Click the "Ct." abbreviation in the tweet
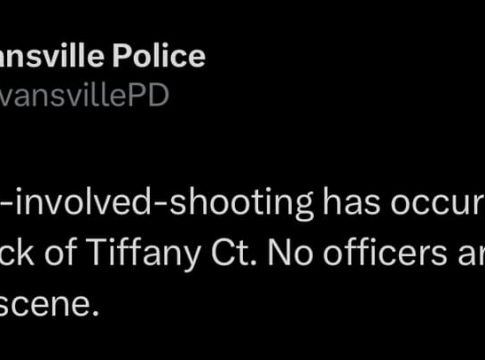Viewport: 485px width, 360px height. 234,253
